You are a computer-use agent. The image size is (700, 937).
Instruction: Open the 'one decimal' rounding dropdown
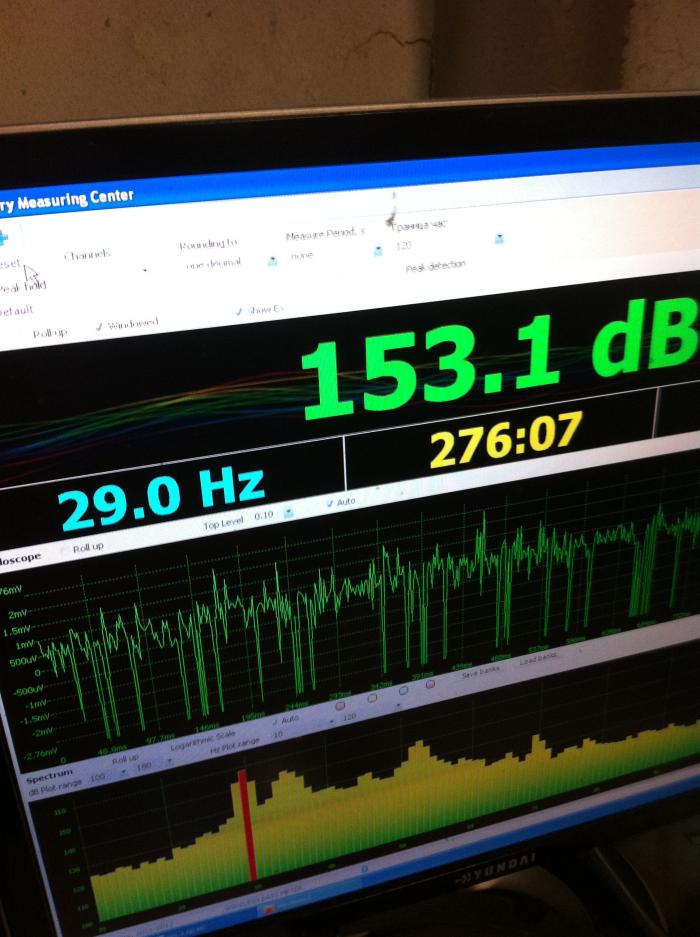coord(273,261)
